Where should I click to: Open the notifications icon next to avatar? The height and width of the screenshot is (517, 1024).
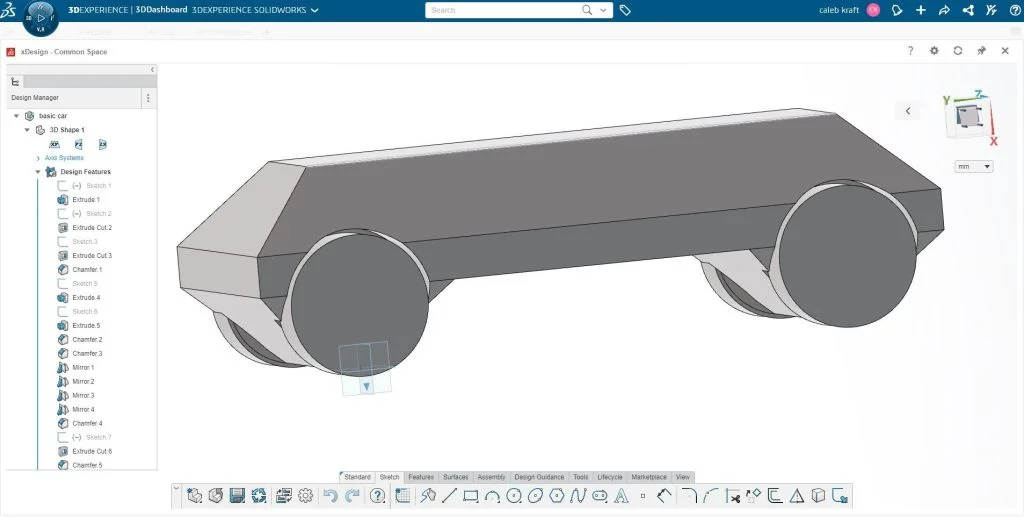(897, 10)
